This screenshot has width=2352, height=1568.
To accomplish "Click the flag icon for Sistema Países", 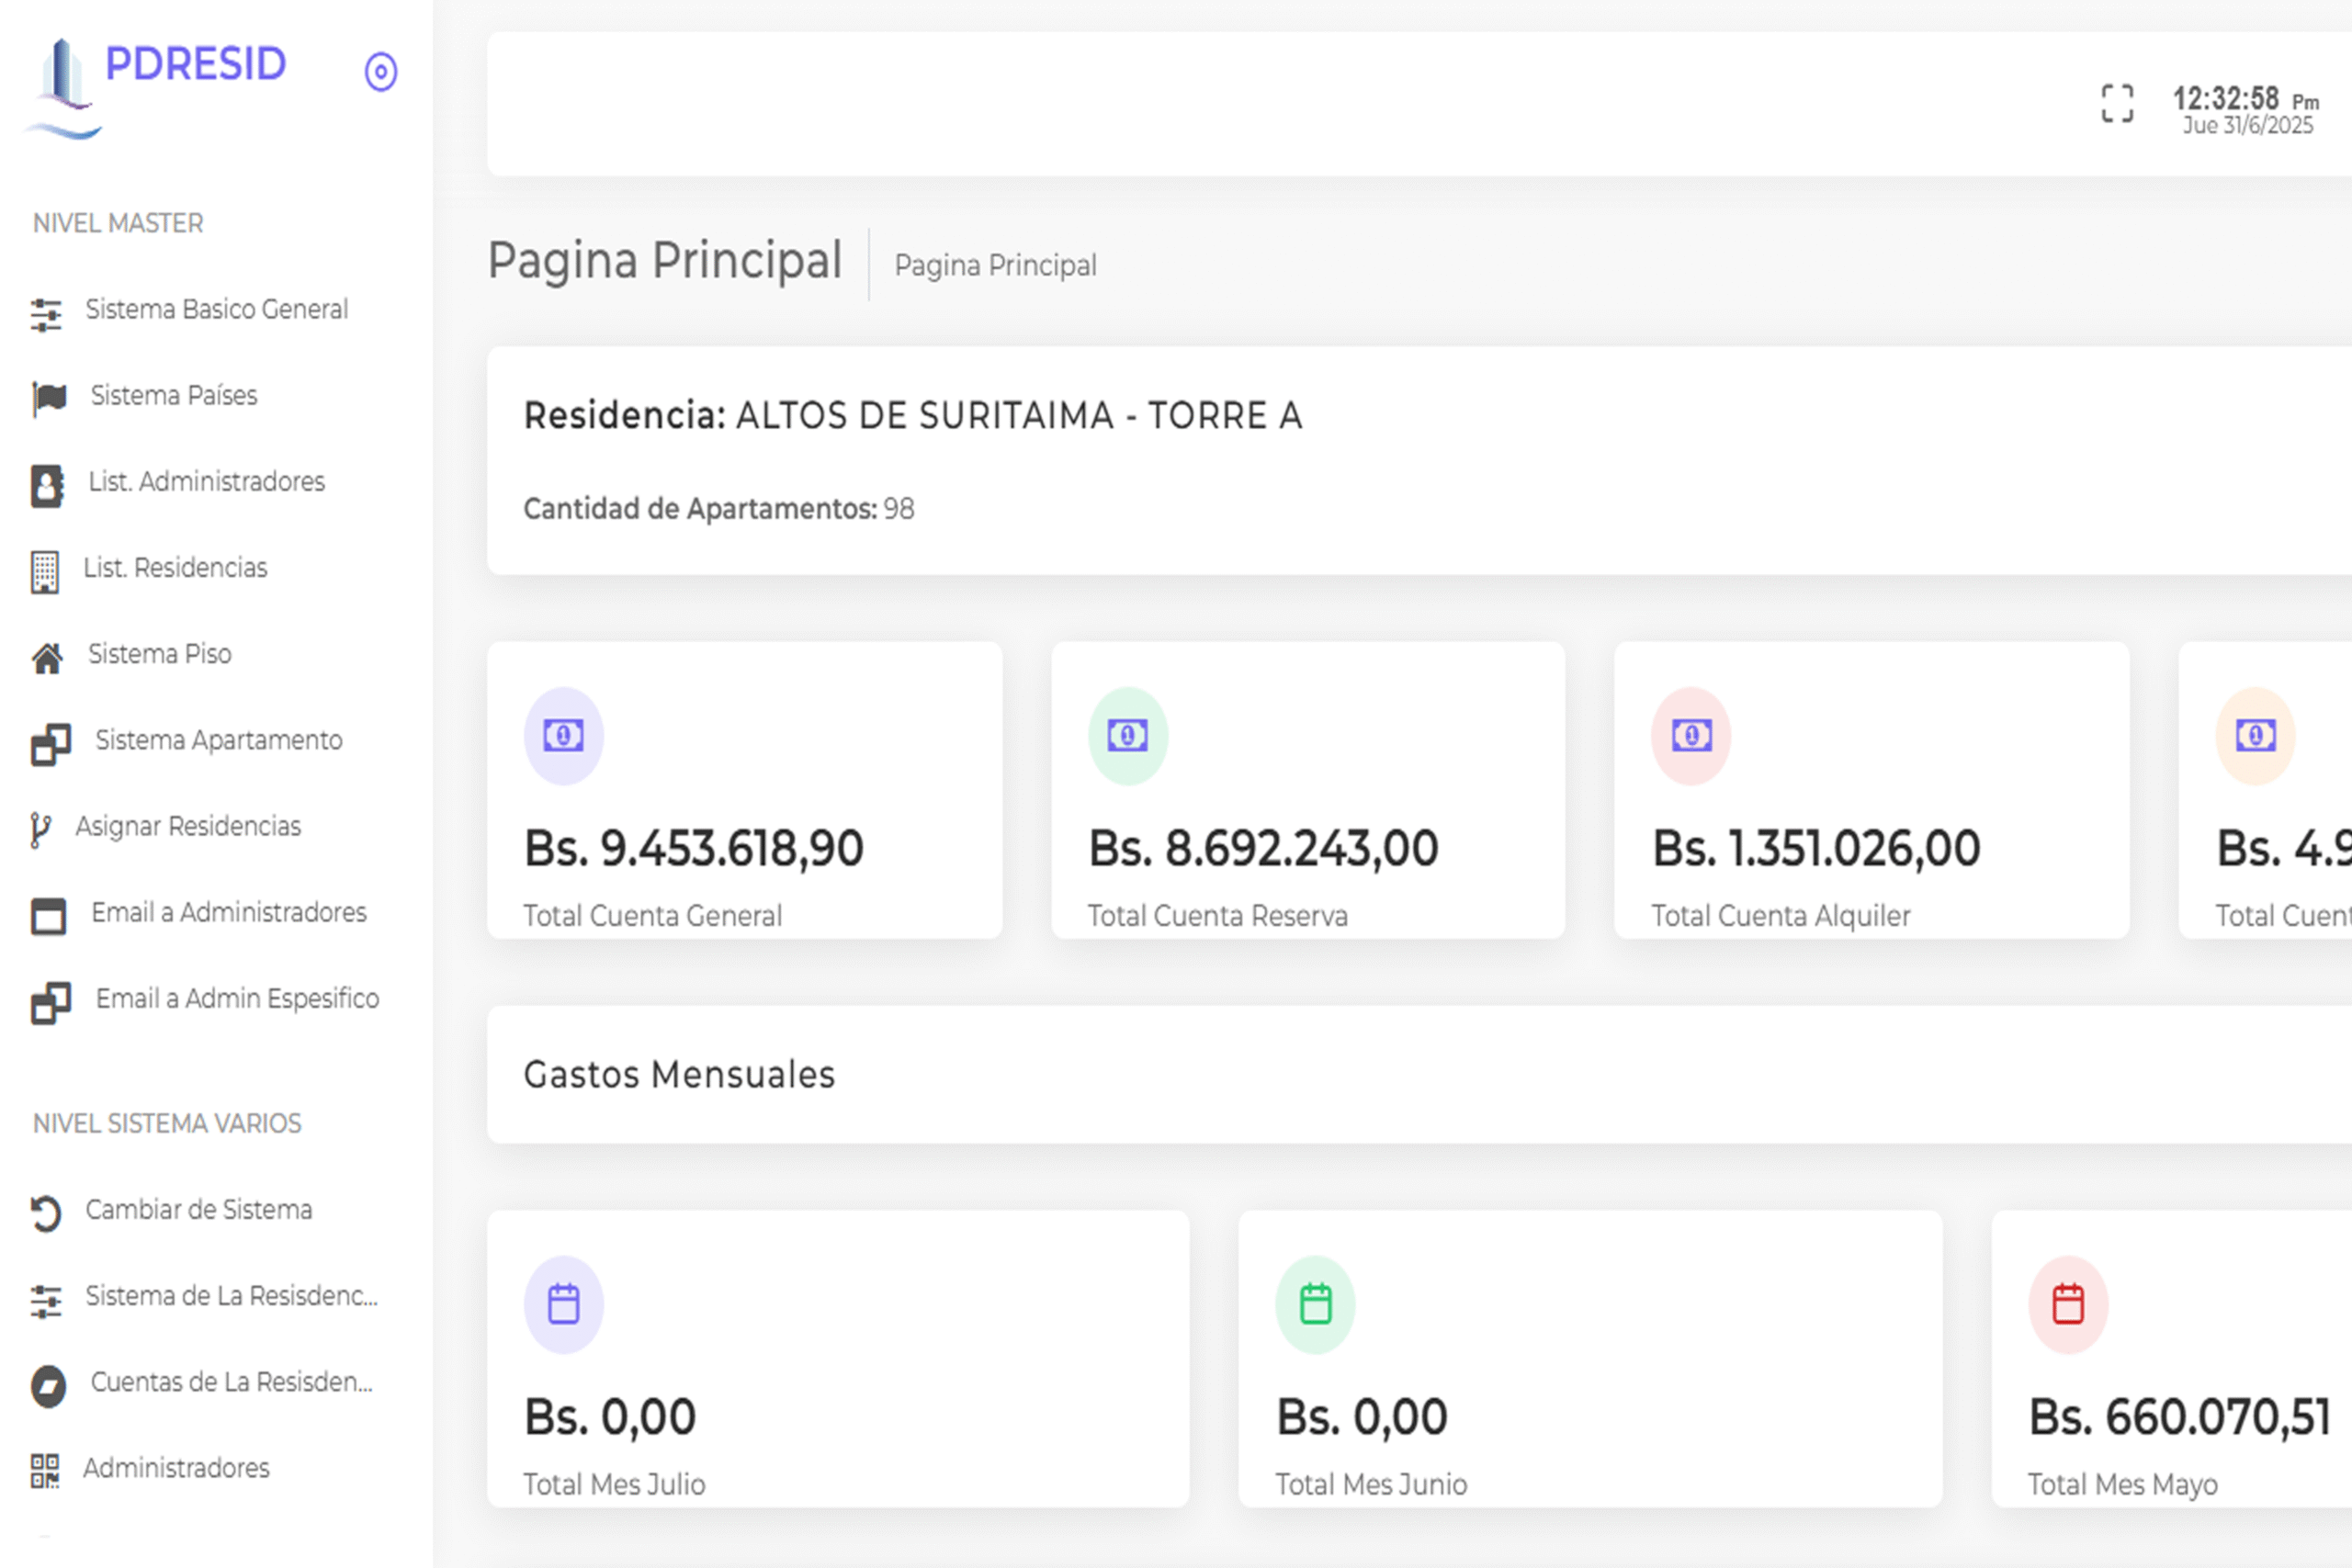I will [48, 398].
